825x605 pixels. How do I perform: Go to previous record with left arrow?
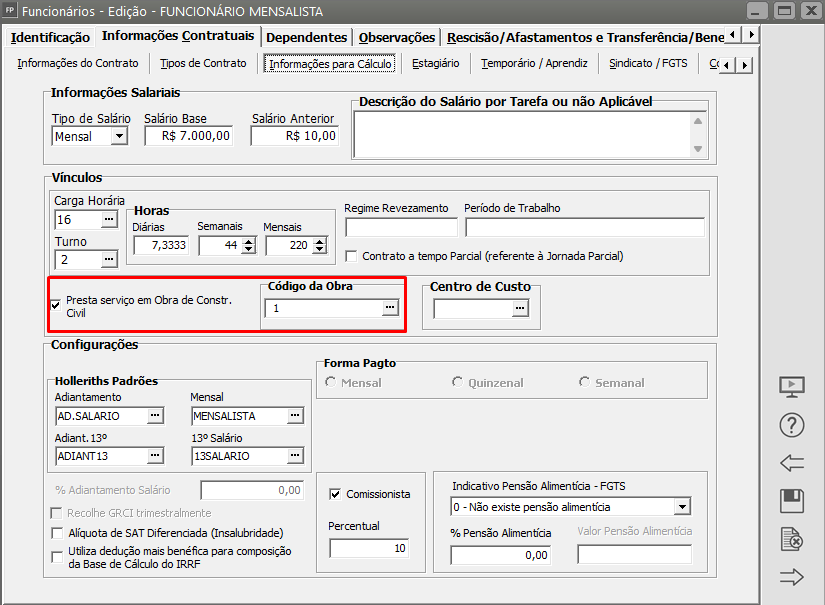point(791,463)
